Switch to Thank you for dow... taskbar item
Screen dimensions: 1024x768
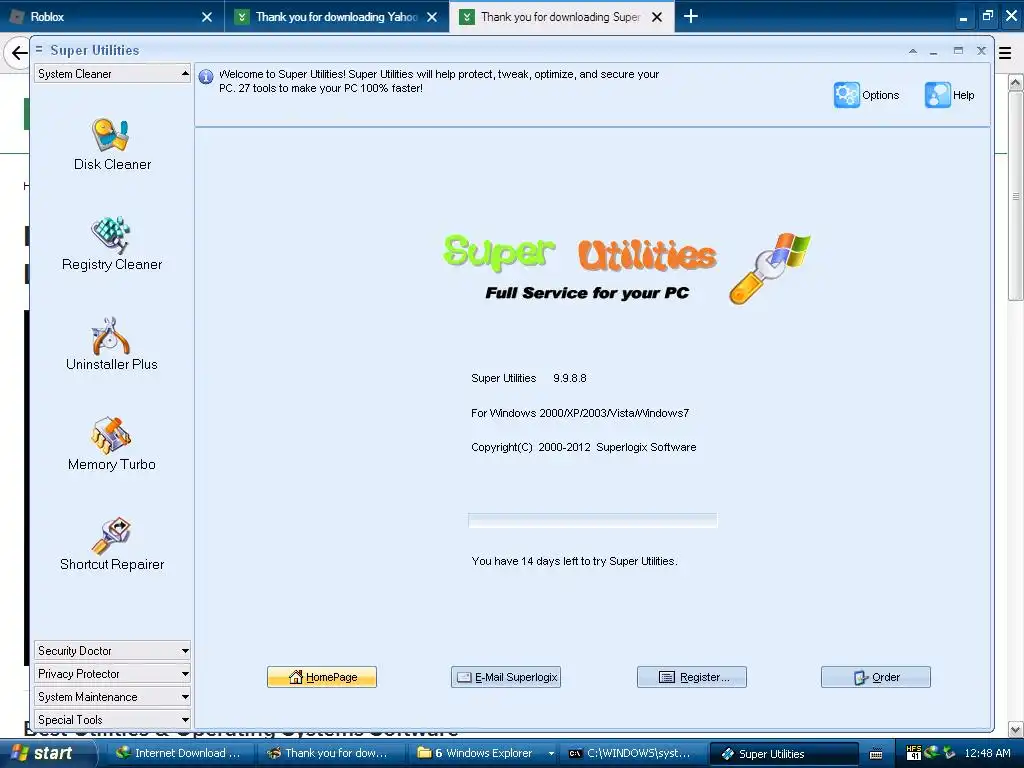pos(328,754)
